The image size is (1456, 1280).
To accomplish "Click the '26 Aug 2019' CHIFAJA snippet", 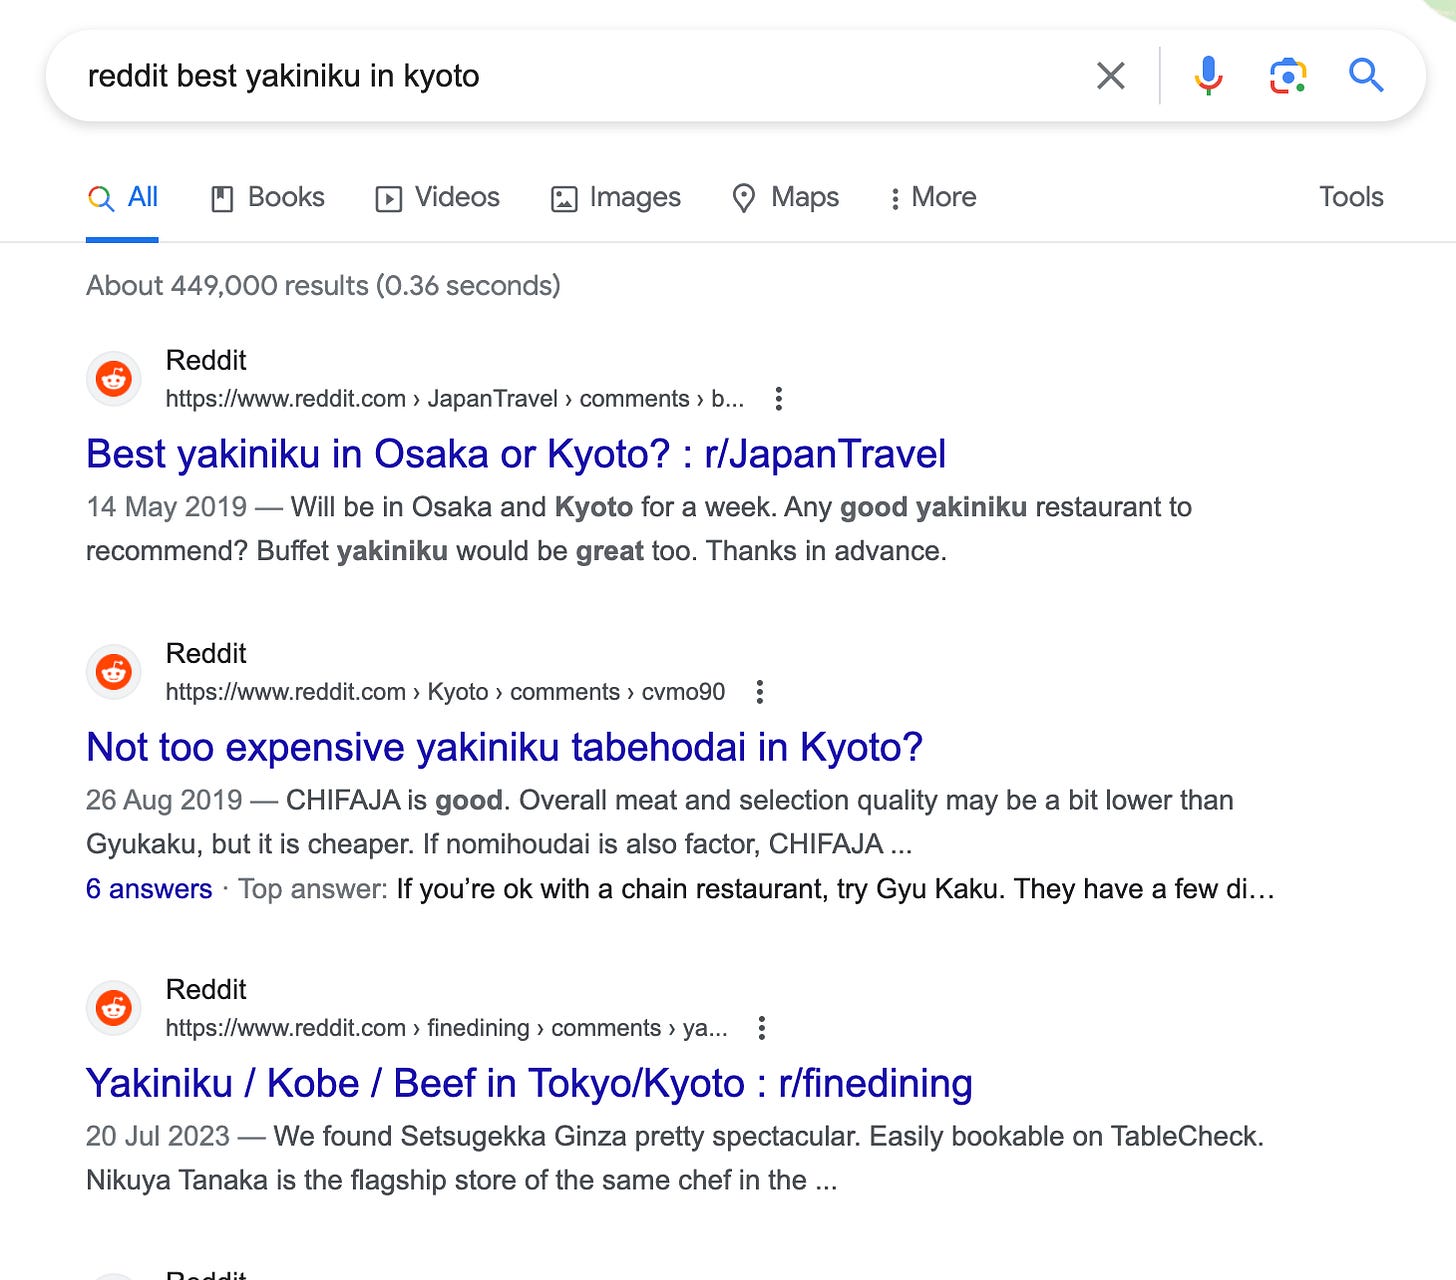I will pyautogui.click(x=660, y=822).
